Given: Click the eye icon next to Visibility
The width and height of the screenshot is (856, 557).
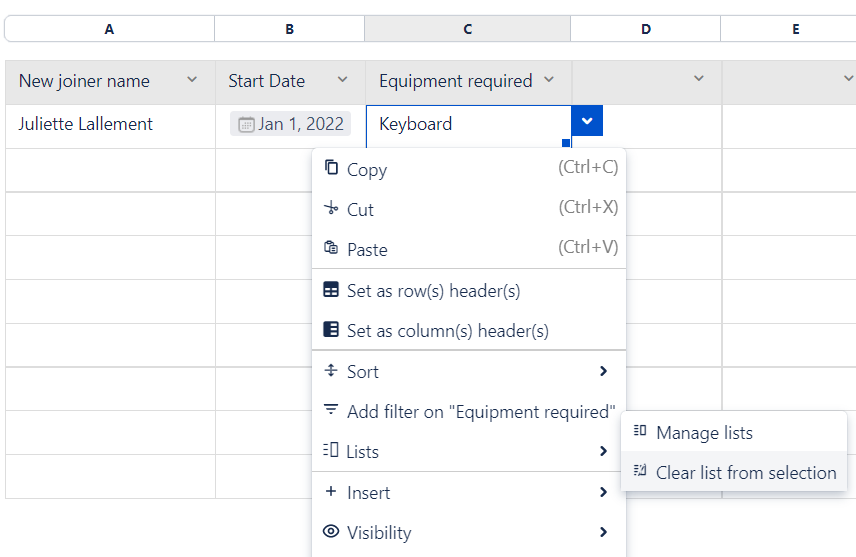Looking at the screenshot, I should [x=331, y=532].
